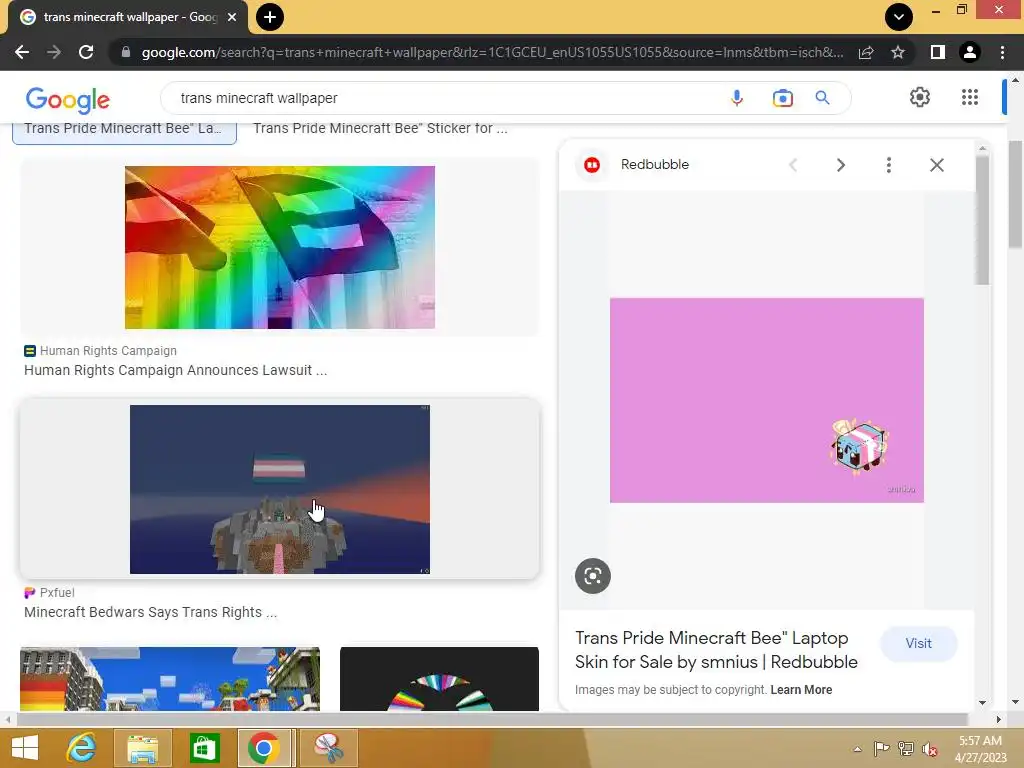This screenshot has height=768, width=1024.
Task: Launch Internet Explorer from the taskbar
Action: tap(81, 748)
